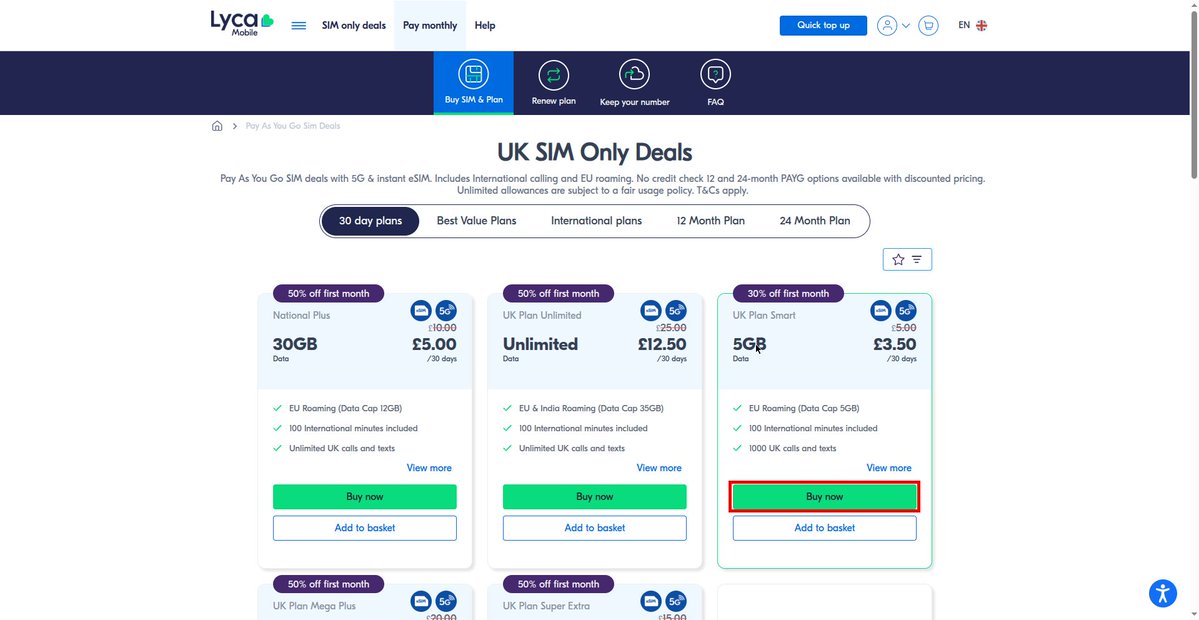This screenshot has width=1199, height=620.
Task: Click eSIM badge on UK Plan Unlimited
Action: pyautogui.click(x=651, y=310)
